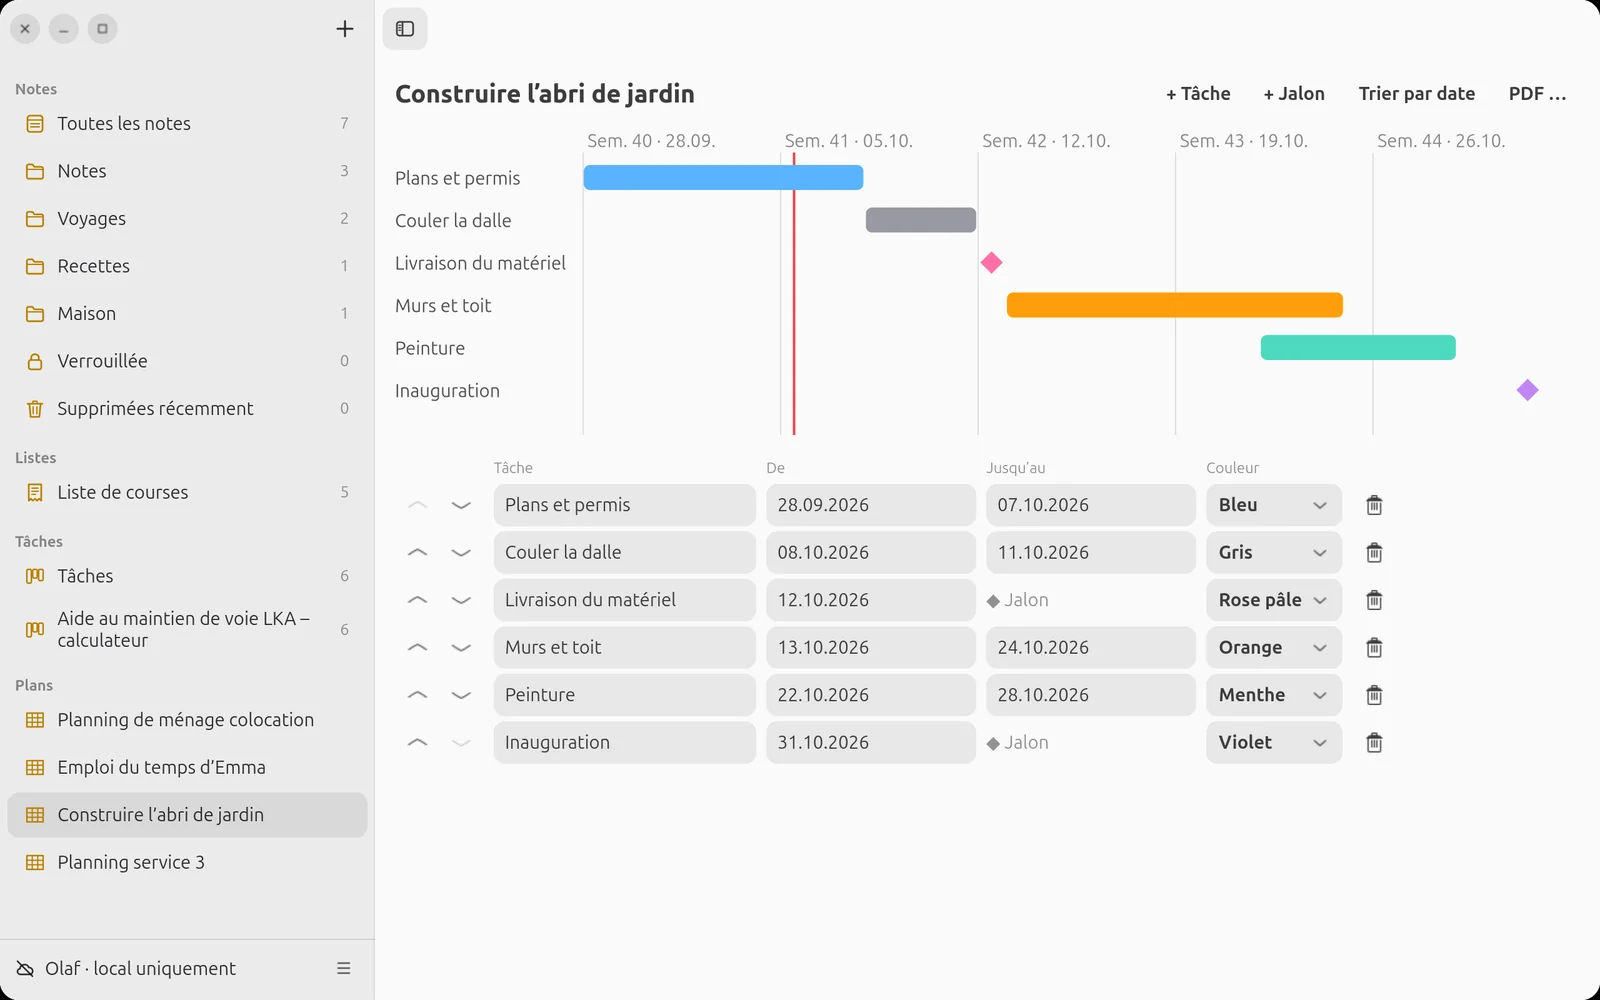
Task: Open the hamburger menu next to Olaf
Action: [344, 968]
